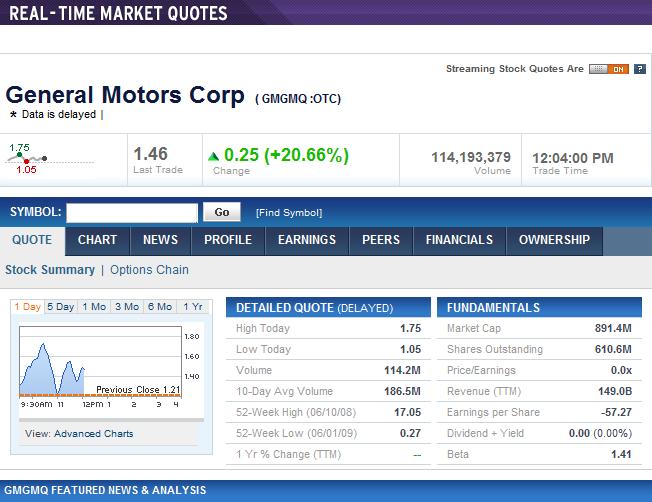Viewport: 652px width, 502px height.
Task: Click the Price/Earnings value 0.0x
Action: point(622,370)
